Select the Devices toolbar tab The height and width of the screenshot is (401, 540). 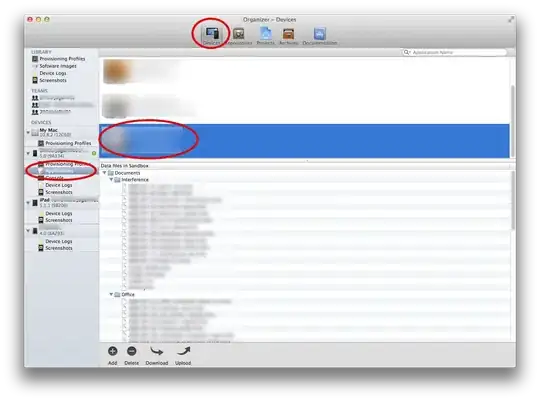pos(211,35)
